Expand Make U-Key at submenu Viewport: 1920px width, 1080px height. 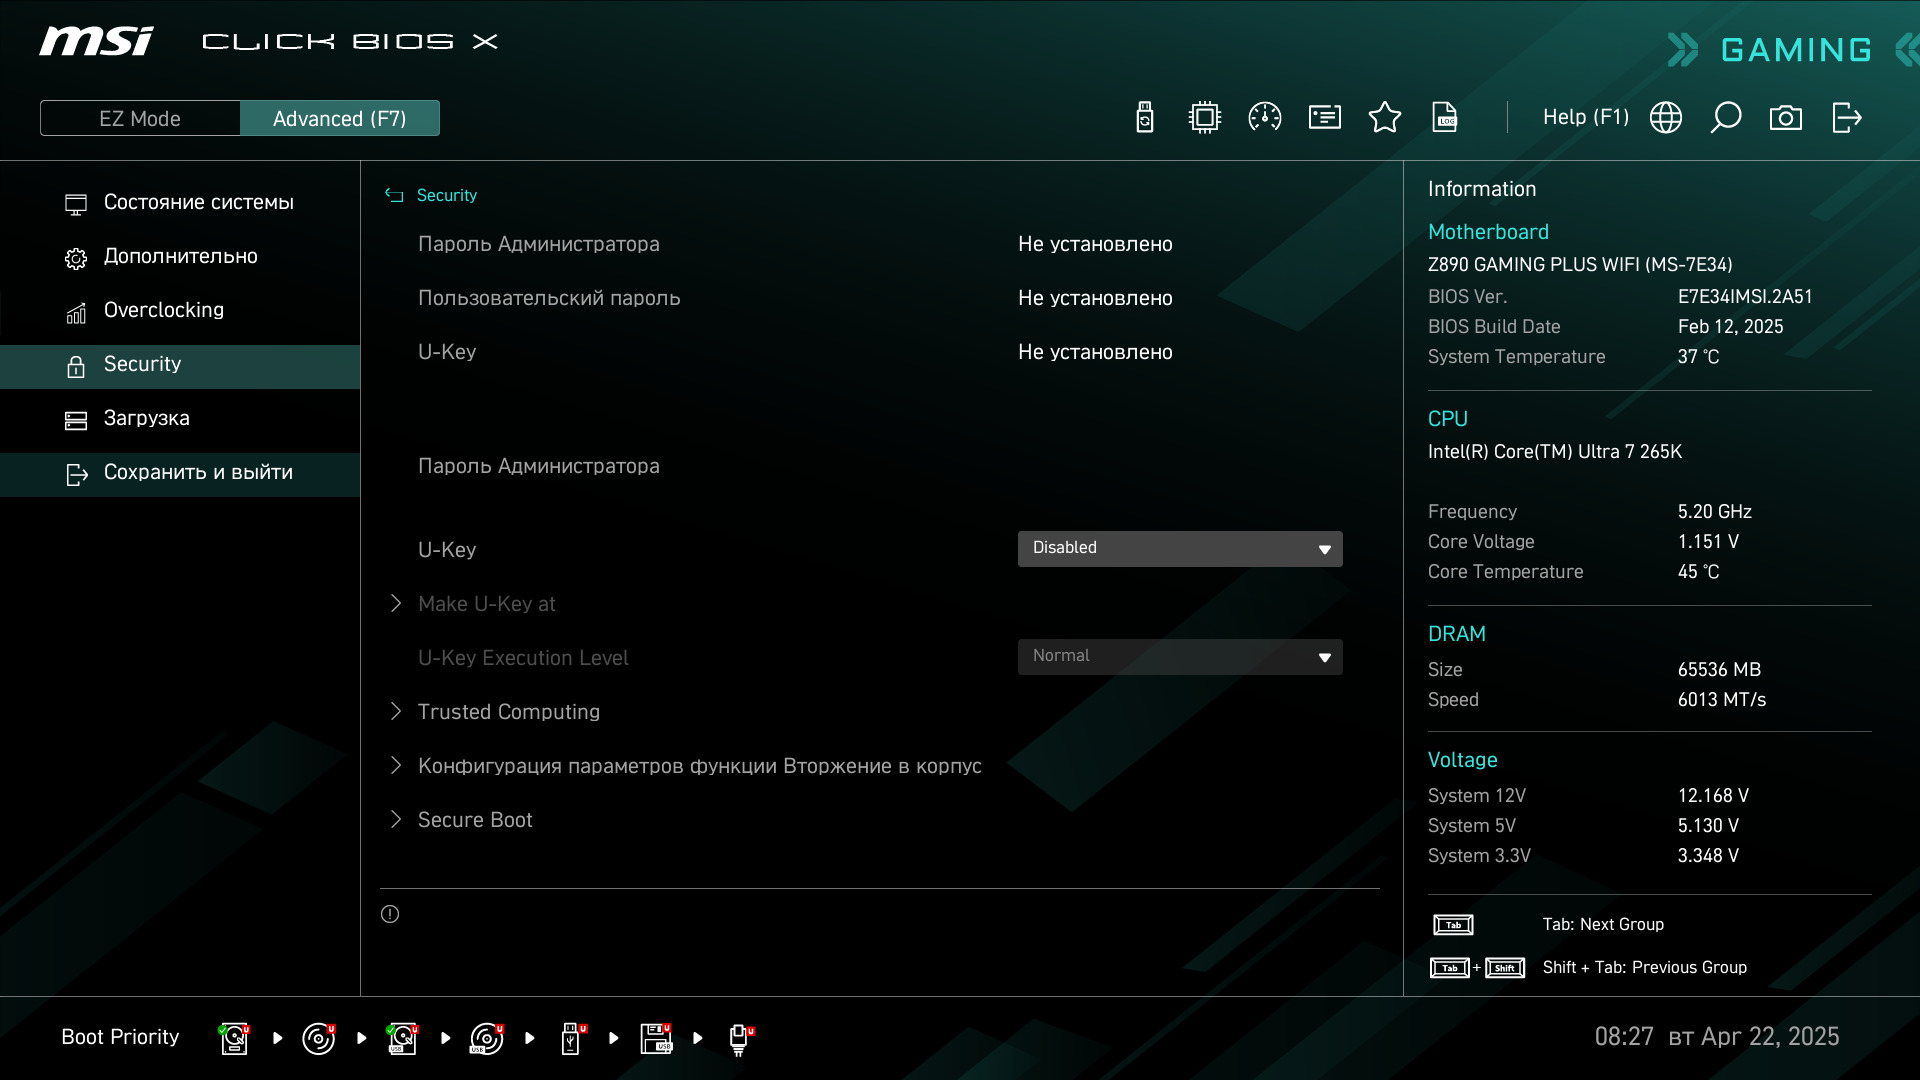486,604
